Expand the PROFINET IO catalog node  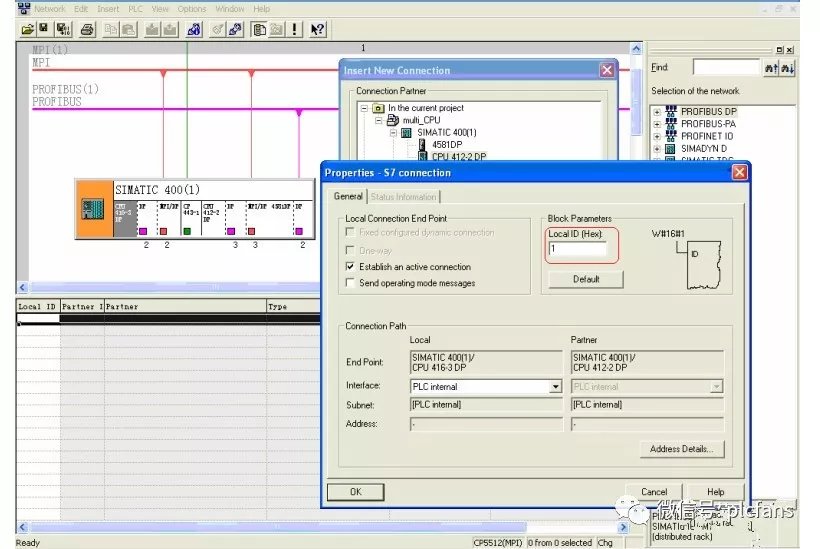[x=657, y=136]
